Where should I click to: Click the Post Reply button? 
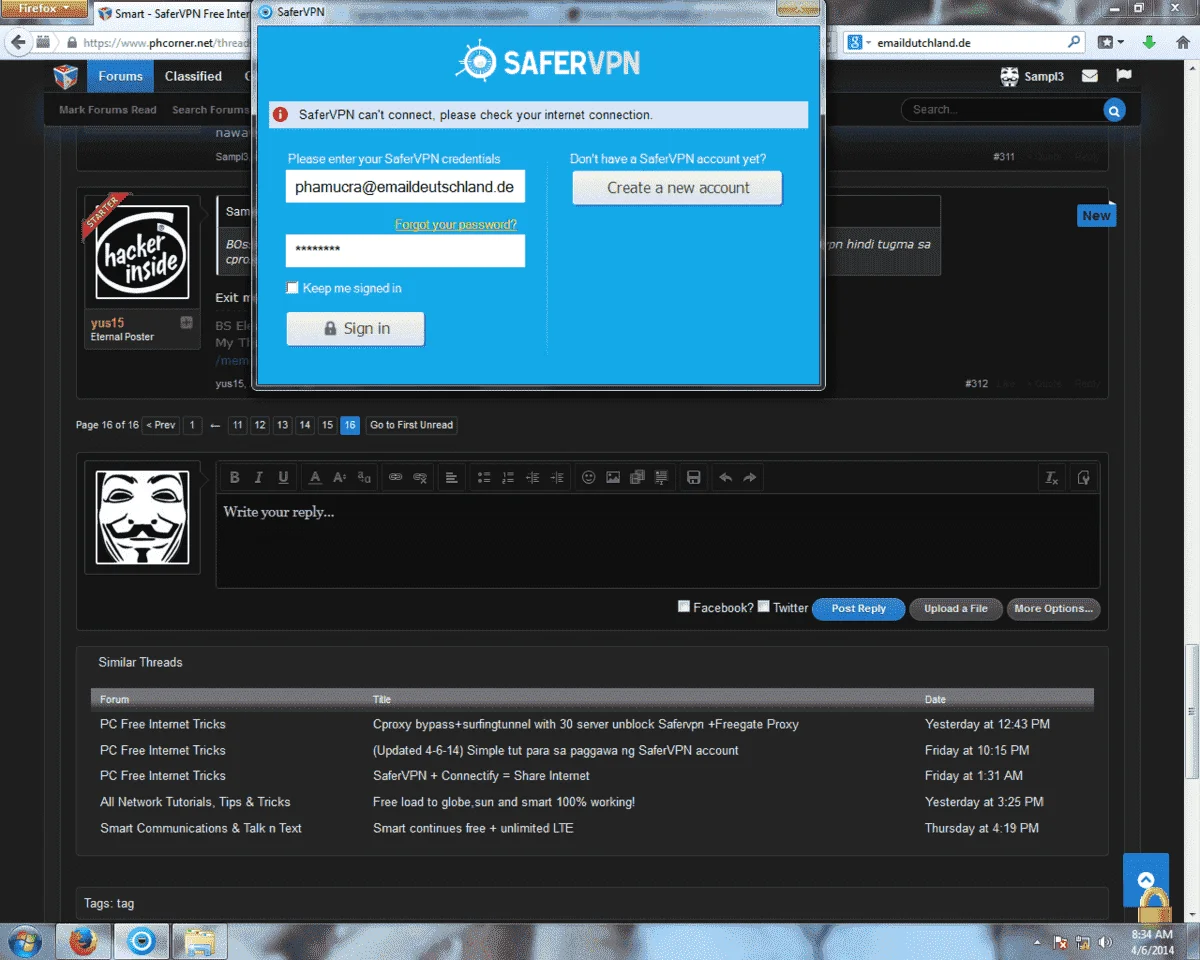click(858, 609)
